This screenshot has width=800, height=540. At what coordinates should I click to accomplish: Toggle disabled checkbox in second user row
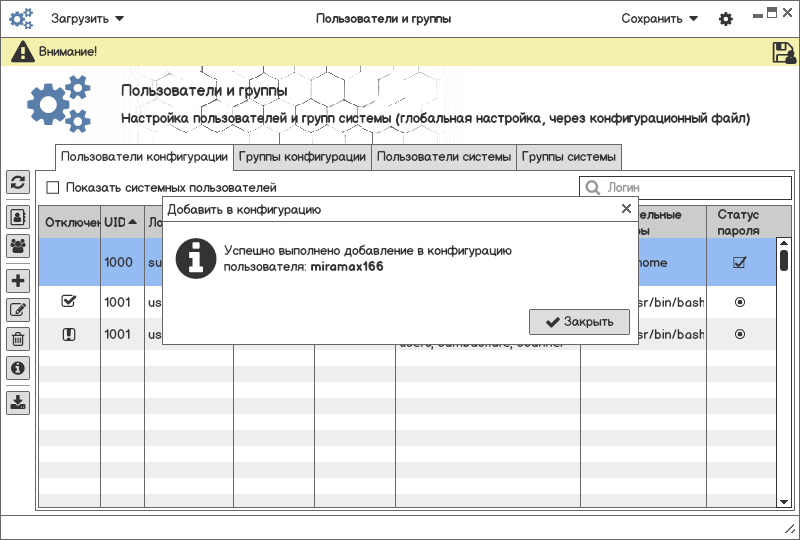(69, 301)
